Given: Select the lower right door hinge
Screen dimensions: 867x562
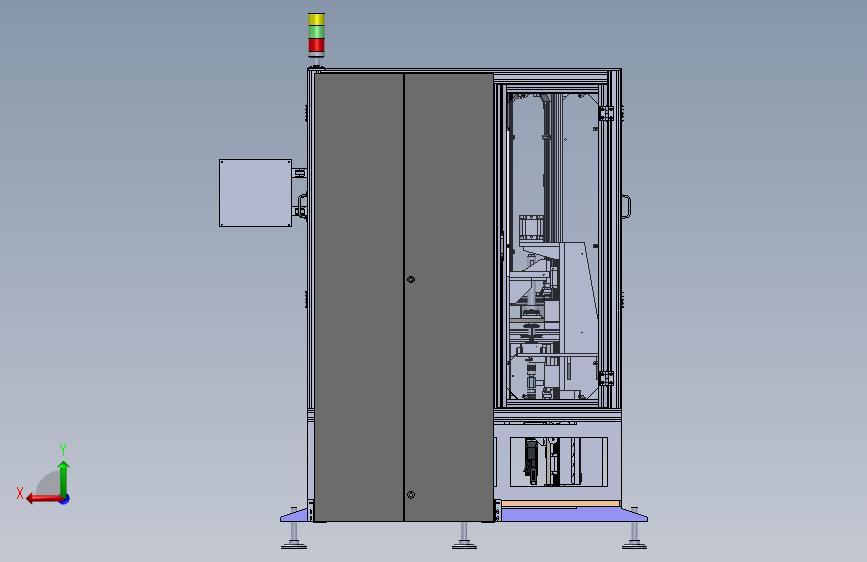Looking at the screenshot, I should point(606,378).
